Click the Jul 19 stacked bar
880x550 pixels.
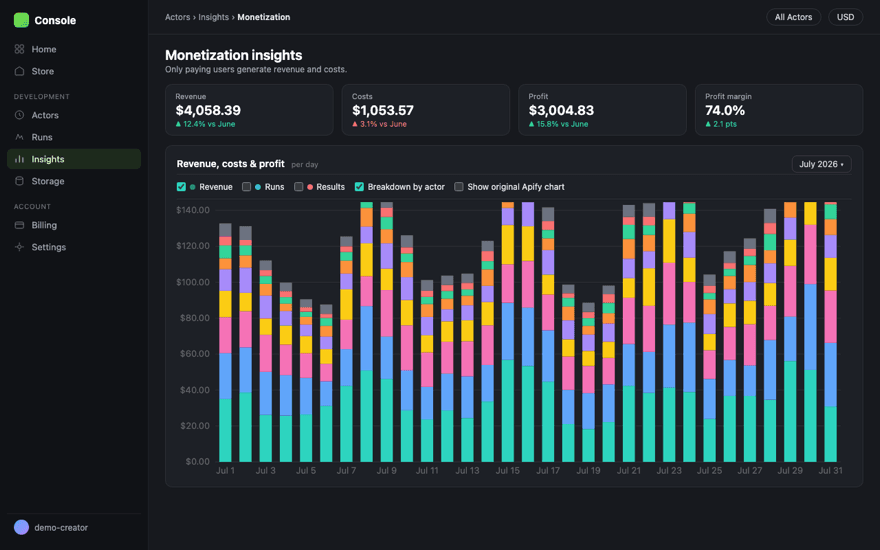(x=588, y=382)
